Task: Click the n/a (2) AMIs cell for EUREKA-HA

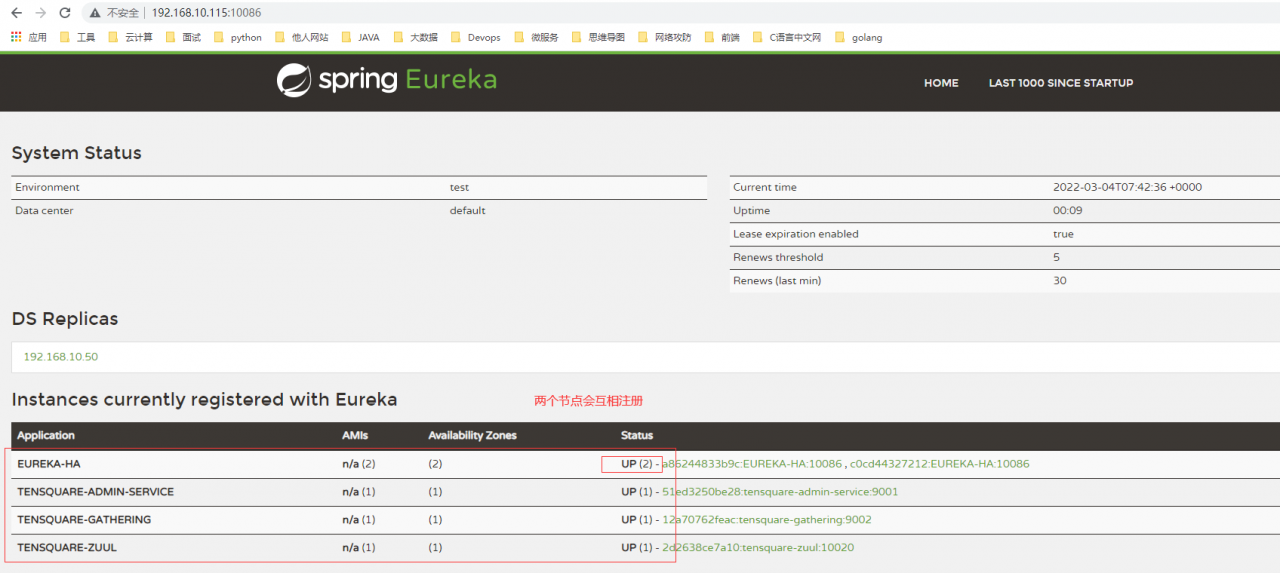Action: 358,464
